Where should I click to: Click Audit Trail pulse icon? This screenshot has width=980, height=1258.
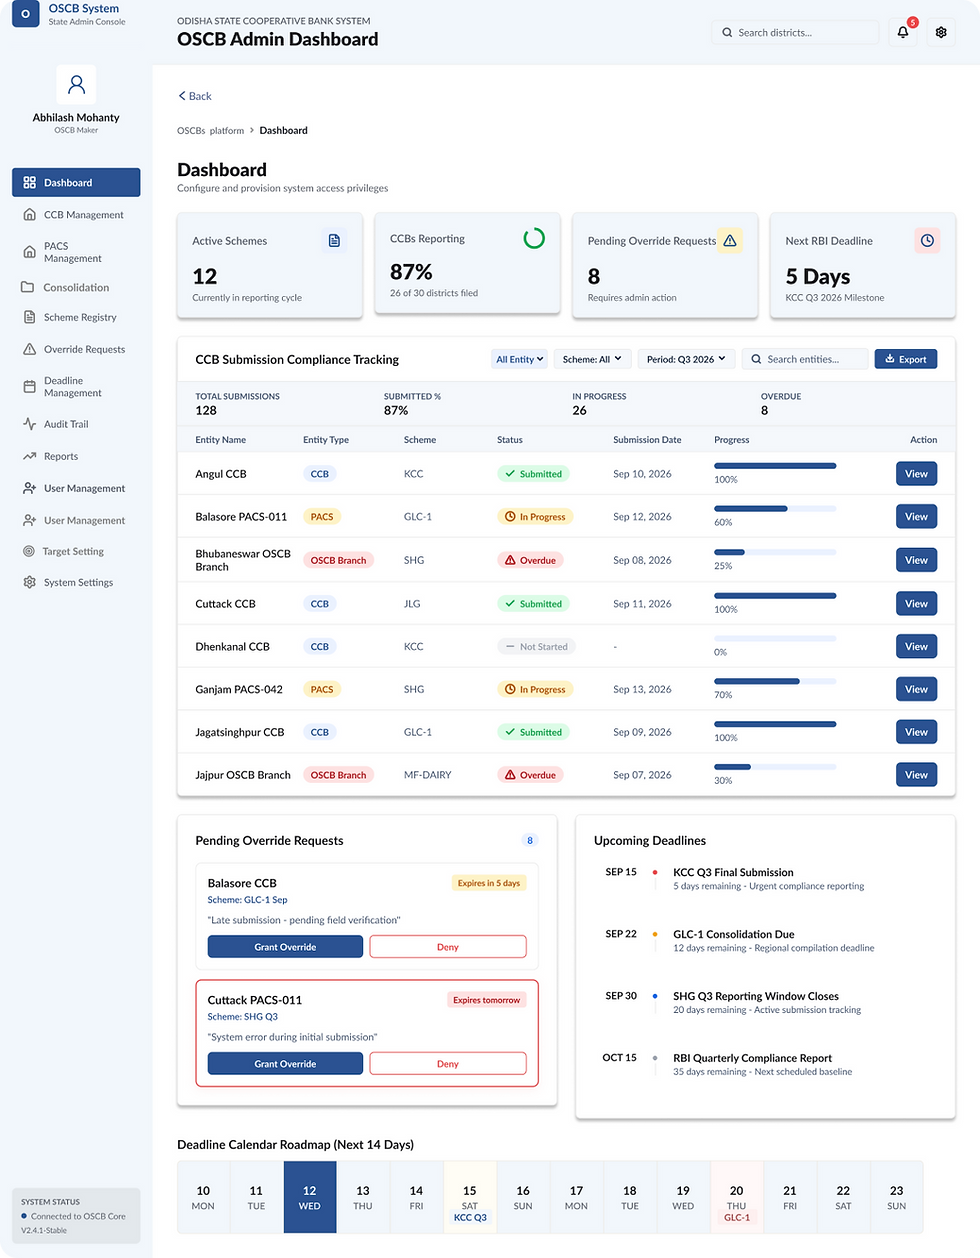click(29, 424)
